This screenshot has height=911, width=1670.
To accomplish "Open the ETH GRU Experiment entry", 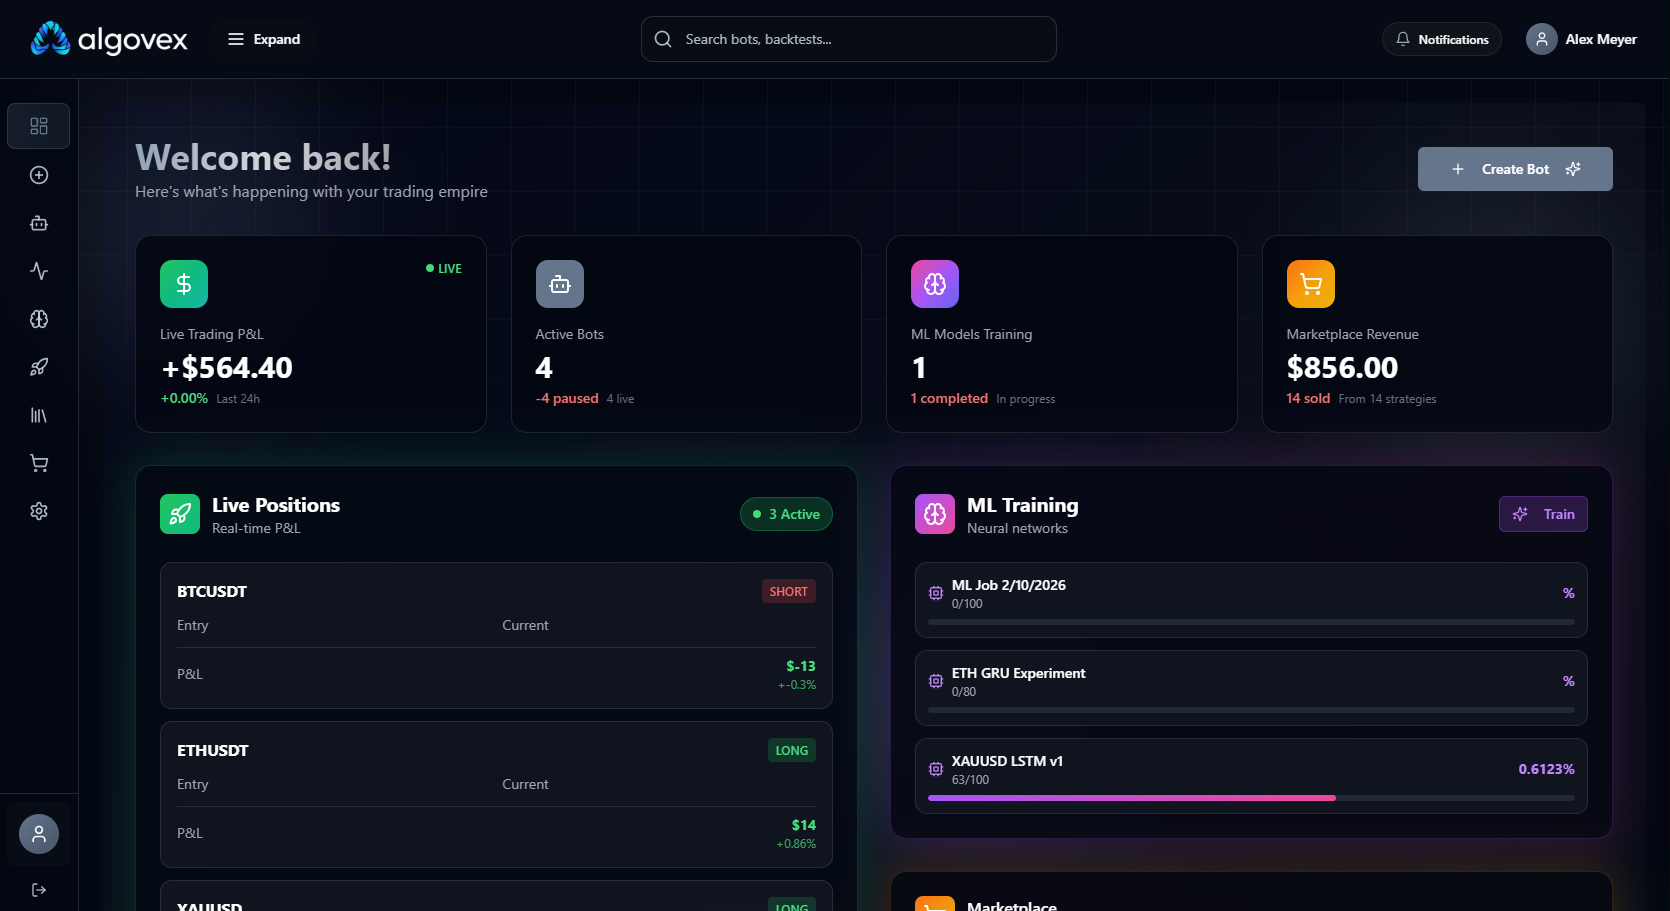I will point(1251,688).
